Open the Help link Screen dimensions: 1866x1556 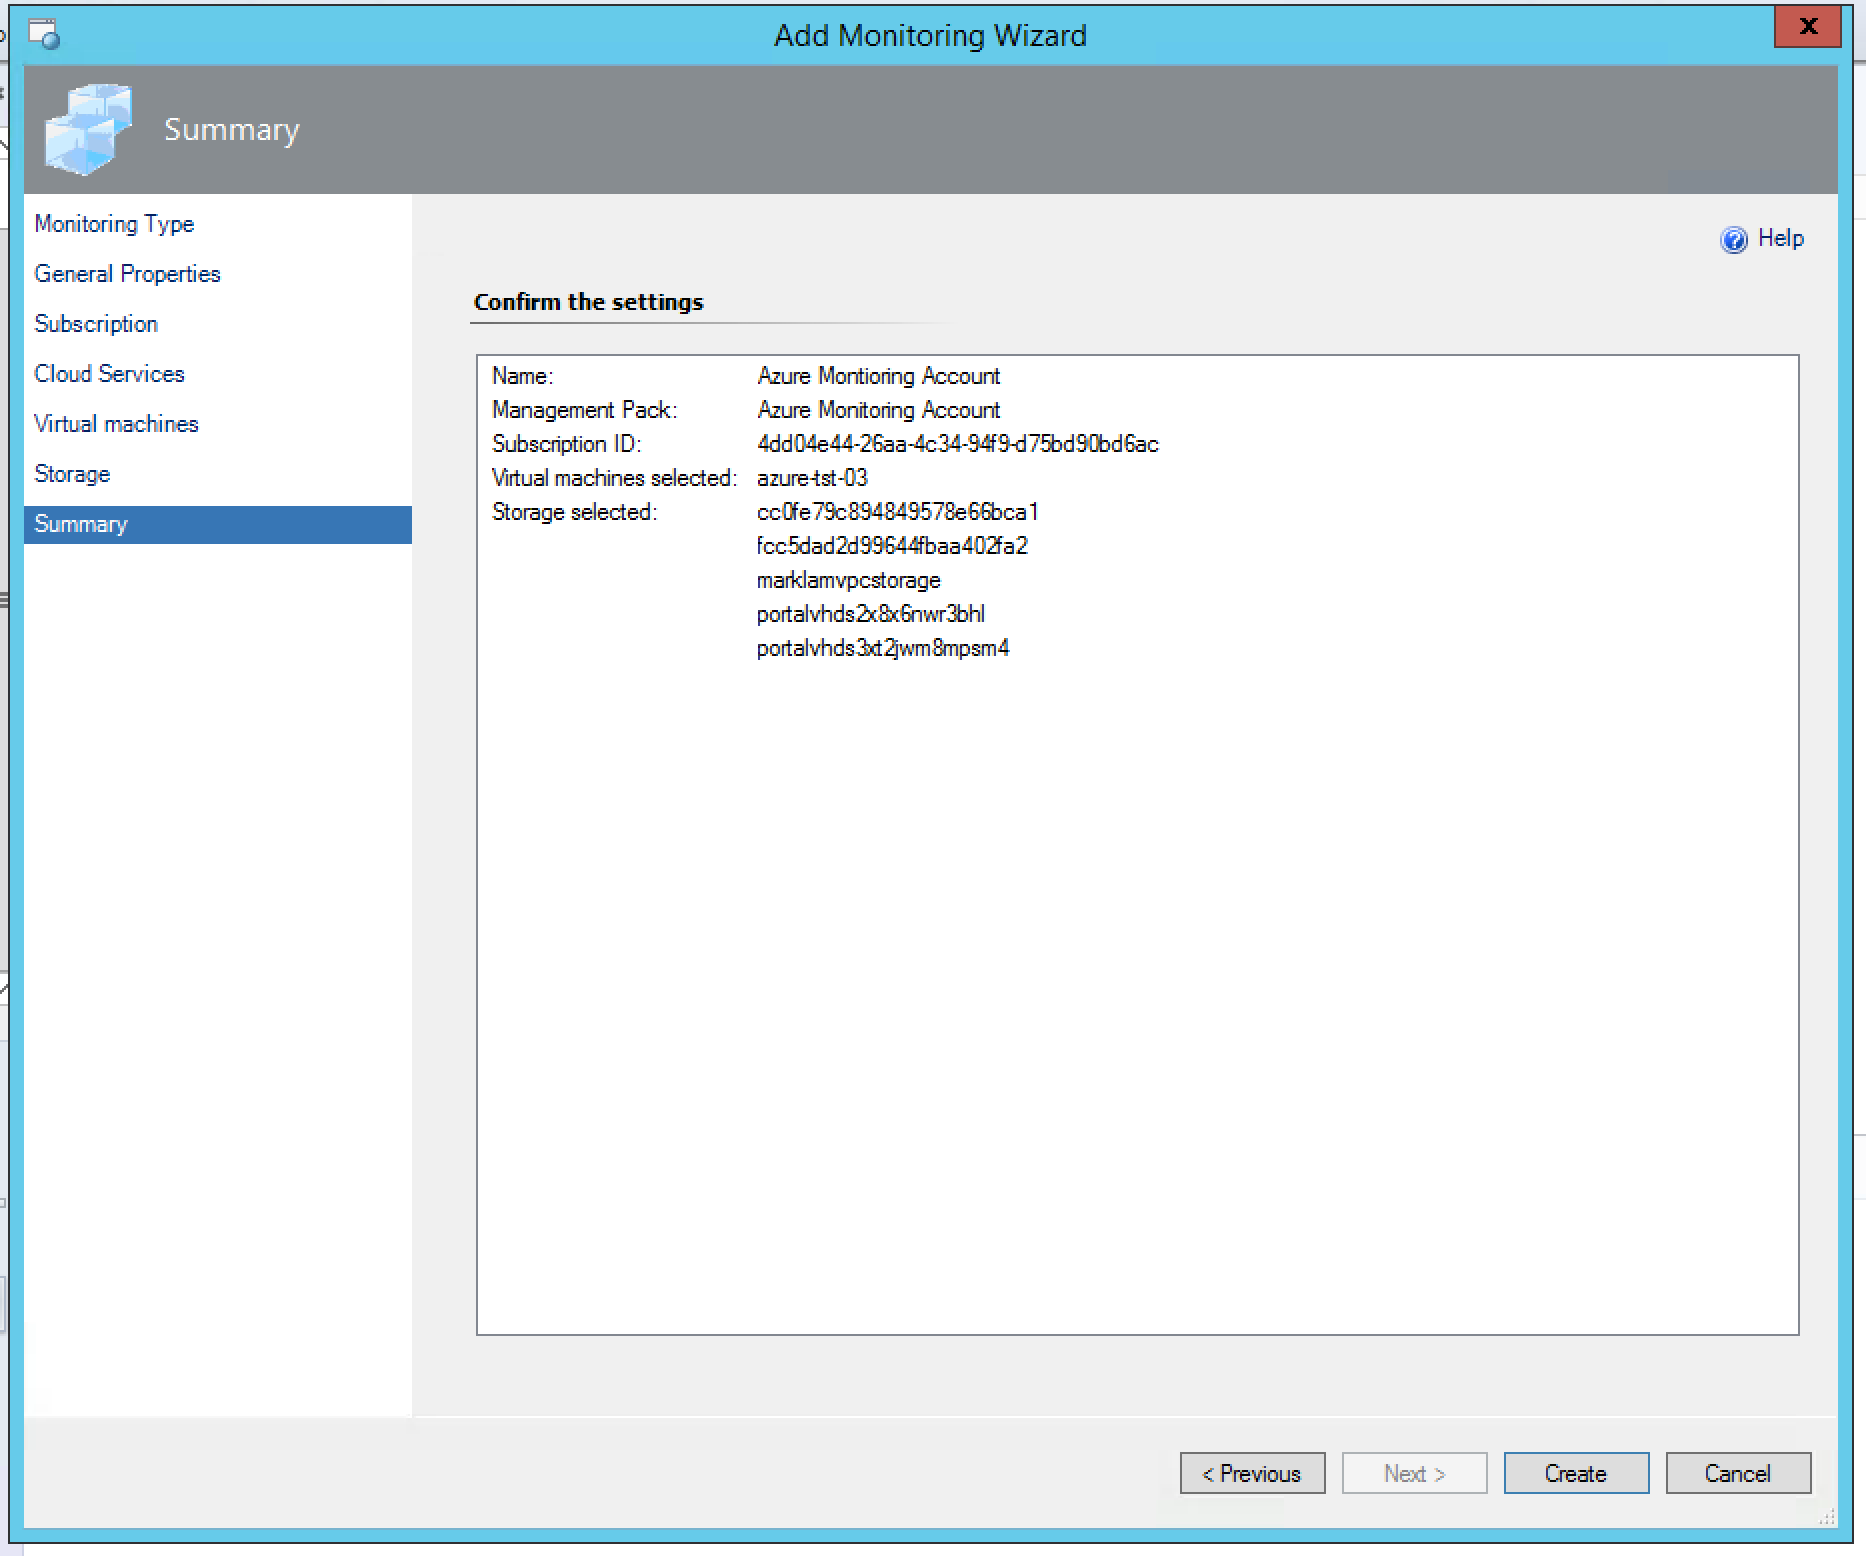(1780, 238)
